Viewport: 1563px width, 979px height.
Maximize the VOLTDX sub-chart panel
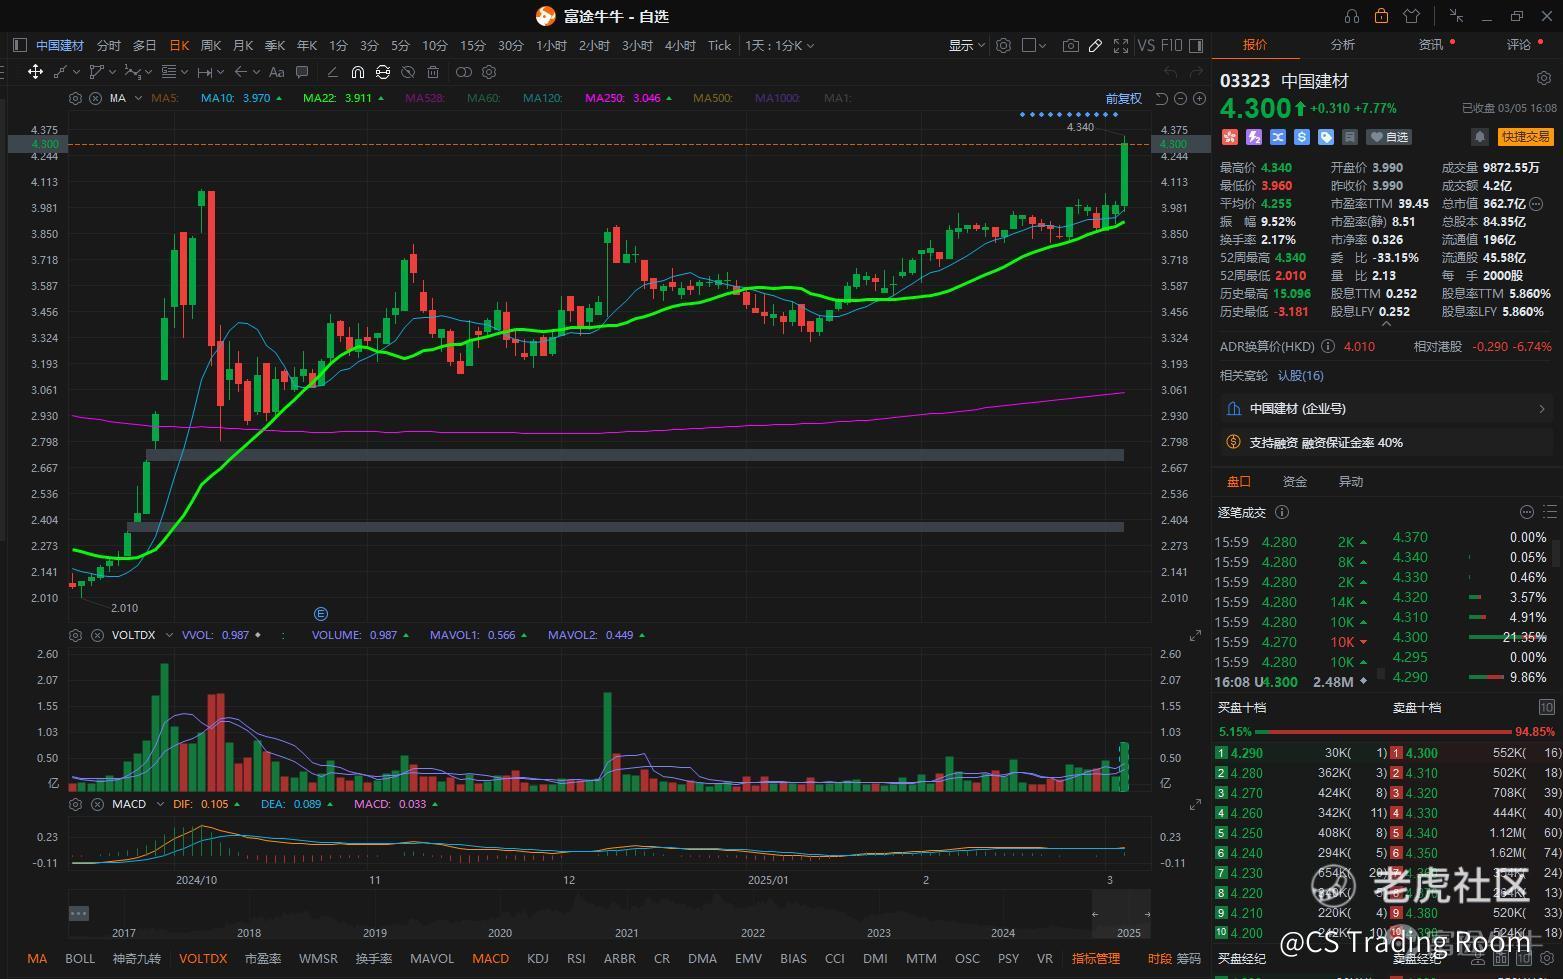[1195, 636]
